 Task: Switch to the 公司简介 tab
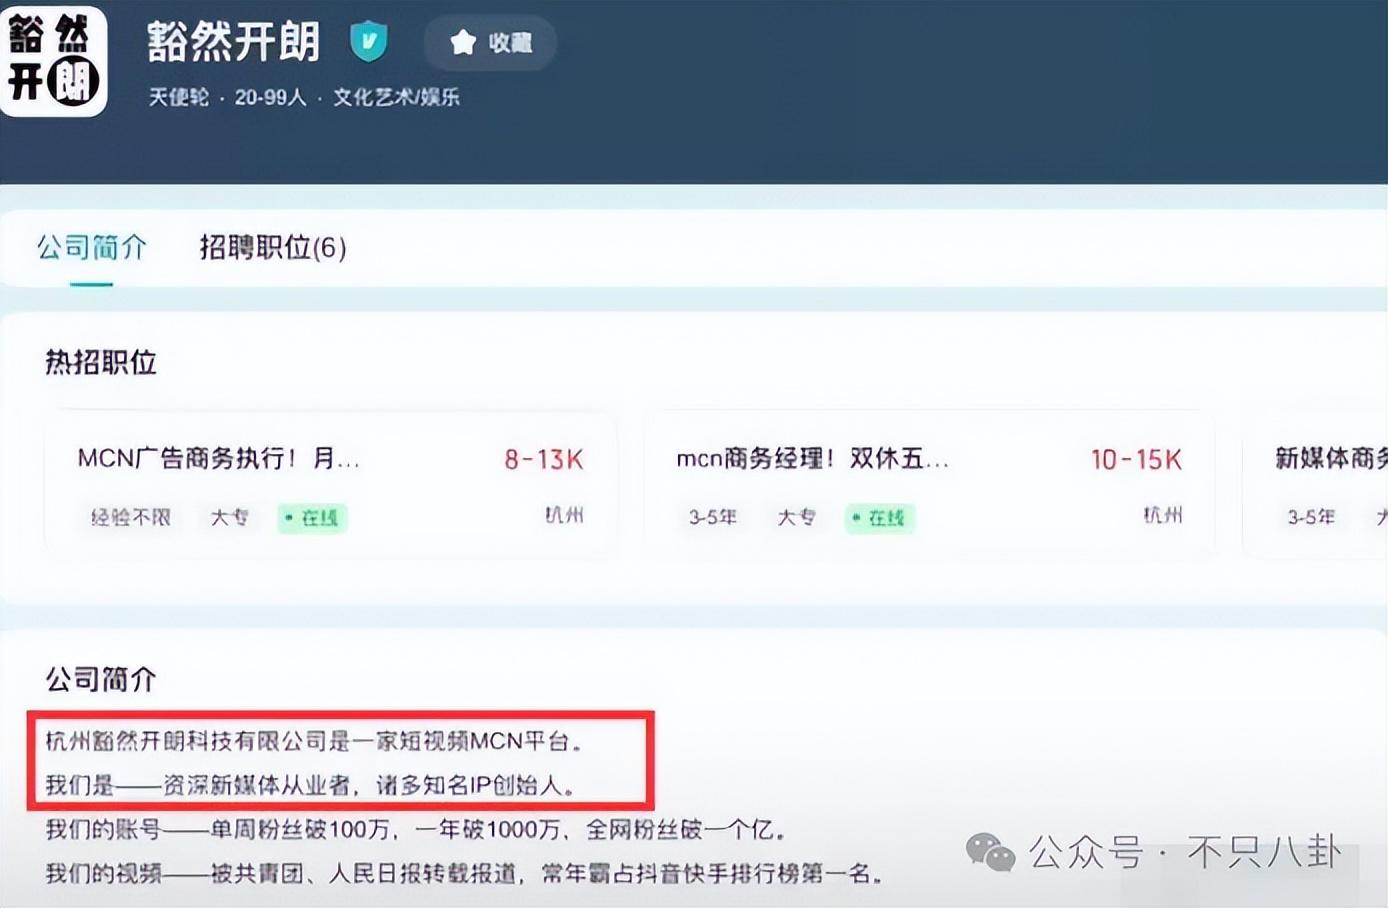tap(91, 247)
